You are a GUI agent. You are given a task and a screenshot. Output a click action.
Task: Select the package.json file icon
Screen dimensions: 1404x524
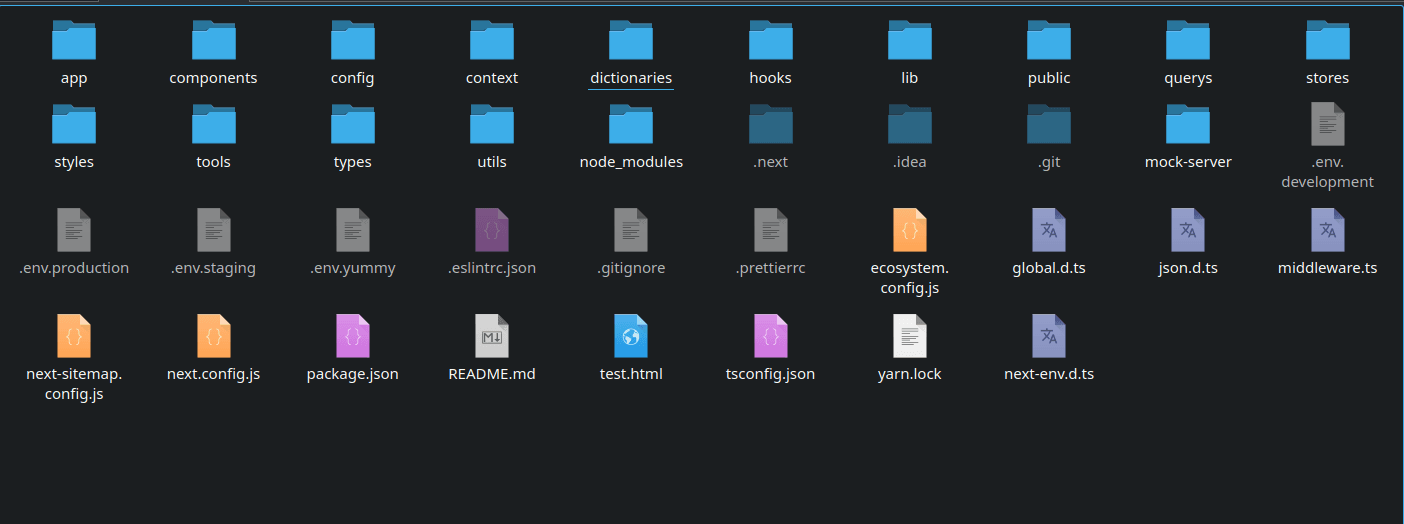(352, 336)
